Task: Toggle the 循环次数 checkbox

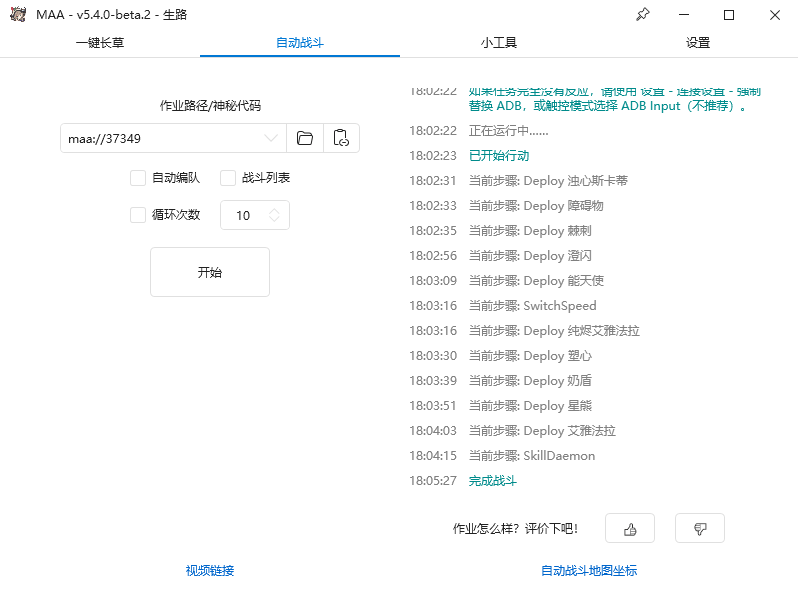Action: (x=138, y=214)
